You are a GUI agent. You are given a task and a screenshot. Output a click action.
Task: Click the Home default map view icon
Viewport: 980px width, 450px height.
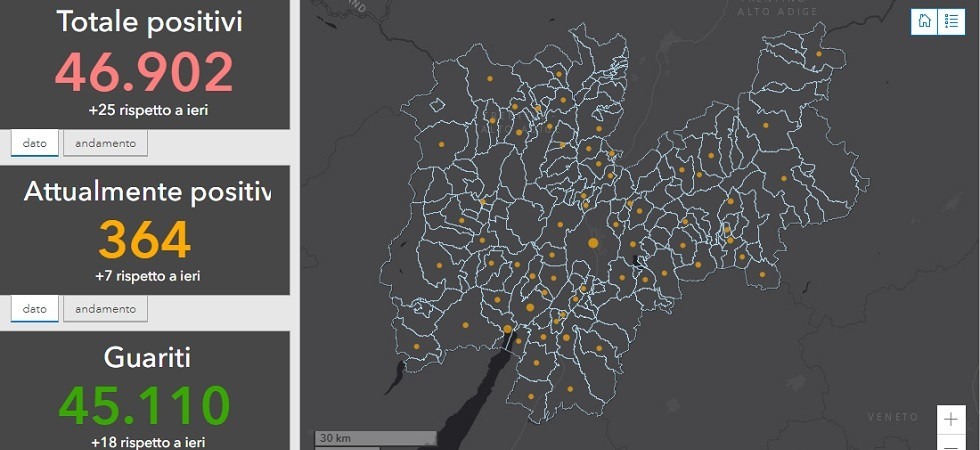924,21
